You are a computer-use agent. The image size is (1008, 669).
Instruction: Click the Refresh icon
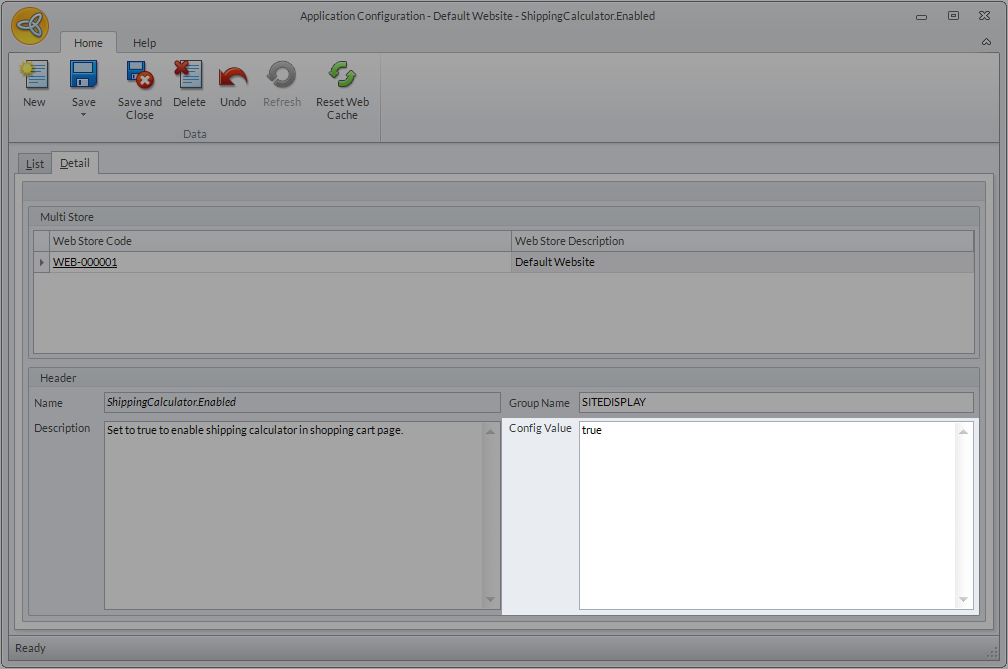tap(282, 75)
